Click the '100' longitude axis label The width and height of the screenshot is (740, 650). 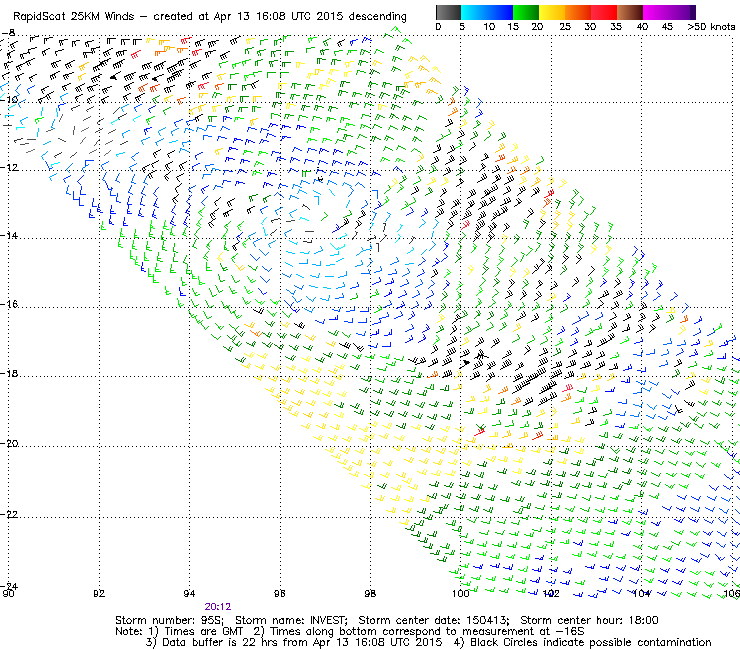pos(461,593)
